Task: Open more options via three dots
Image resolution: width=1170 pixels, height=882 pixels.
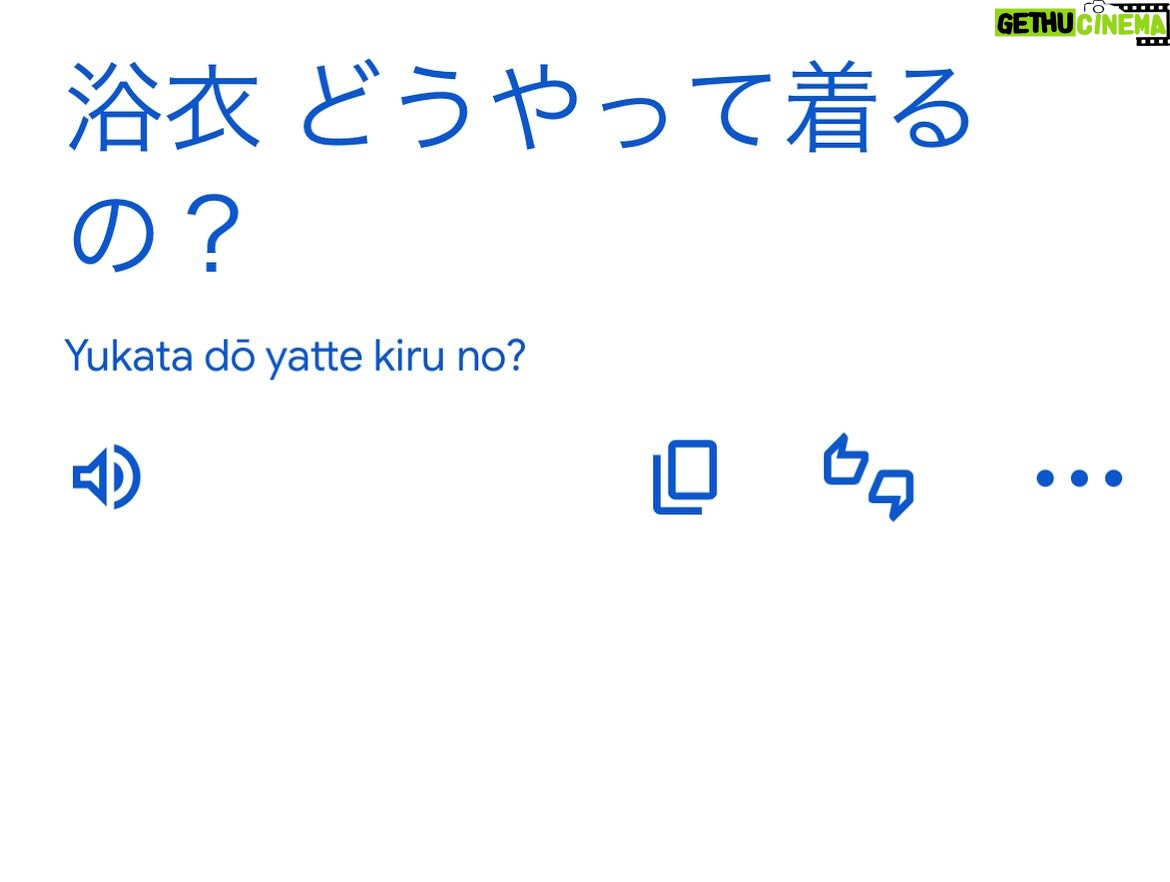Action: point(1079,478)
